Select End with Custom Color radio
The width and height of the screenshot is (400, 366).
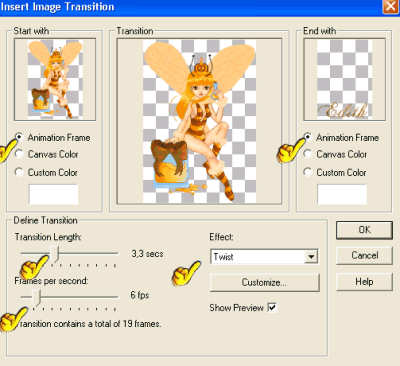click(308, 172)
